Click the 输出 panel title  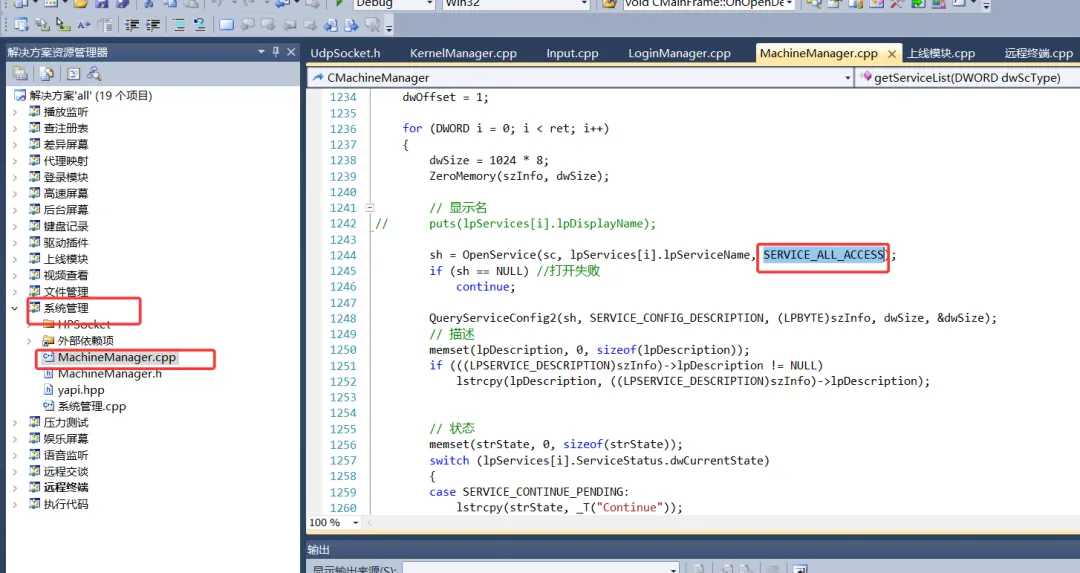318,549
